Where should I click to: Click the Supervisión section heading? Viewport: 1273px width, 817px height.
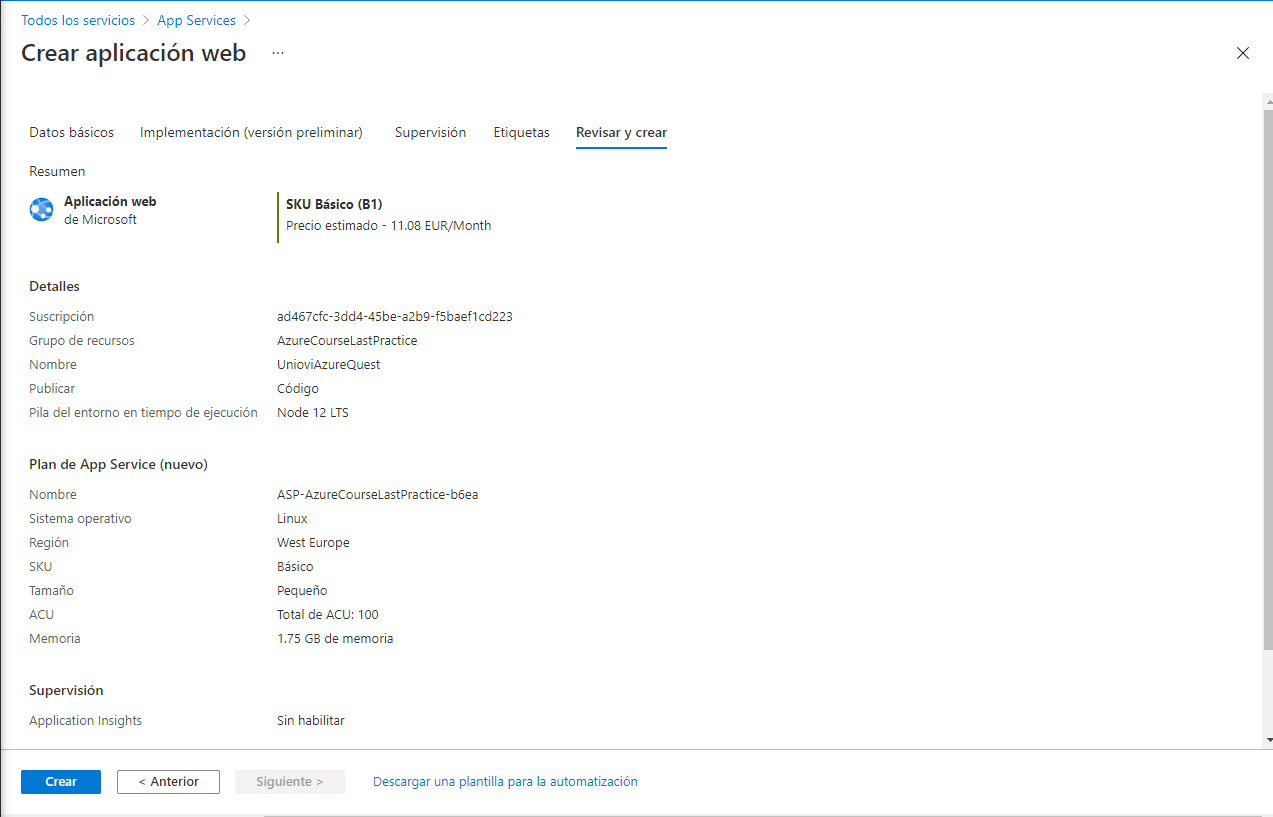tap(66, 690)
